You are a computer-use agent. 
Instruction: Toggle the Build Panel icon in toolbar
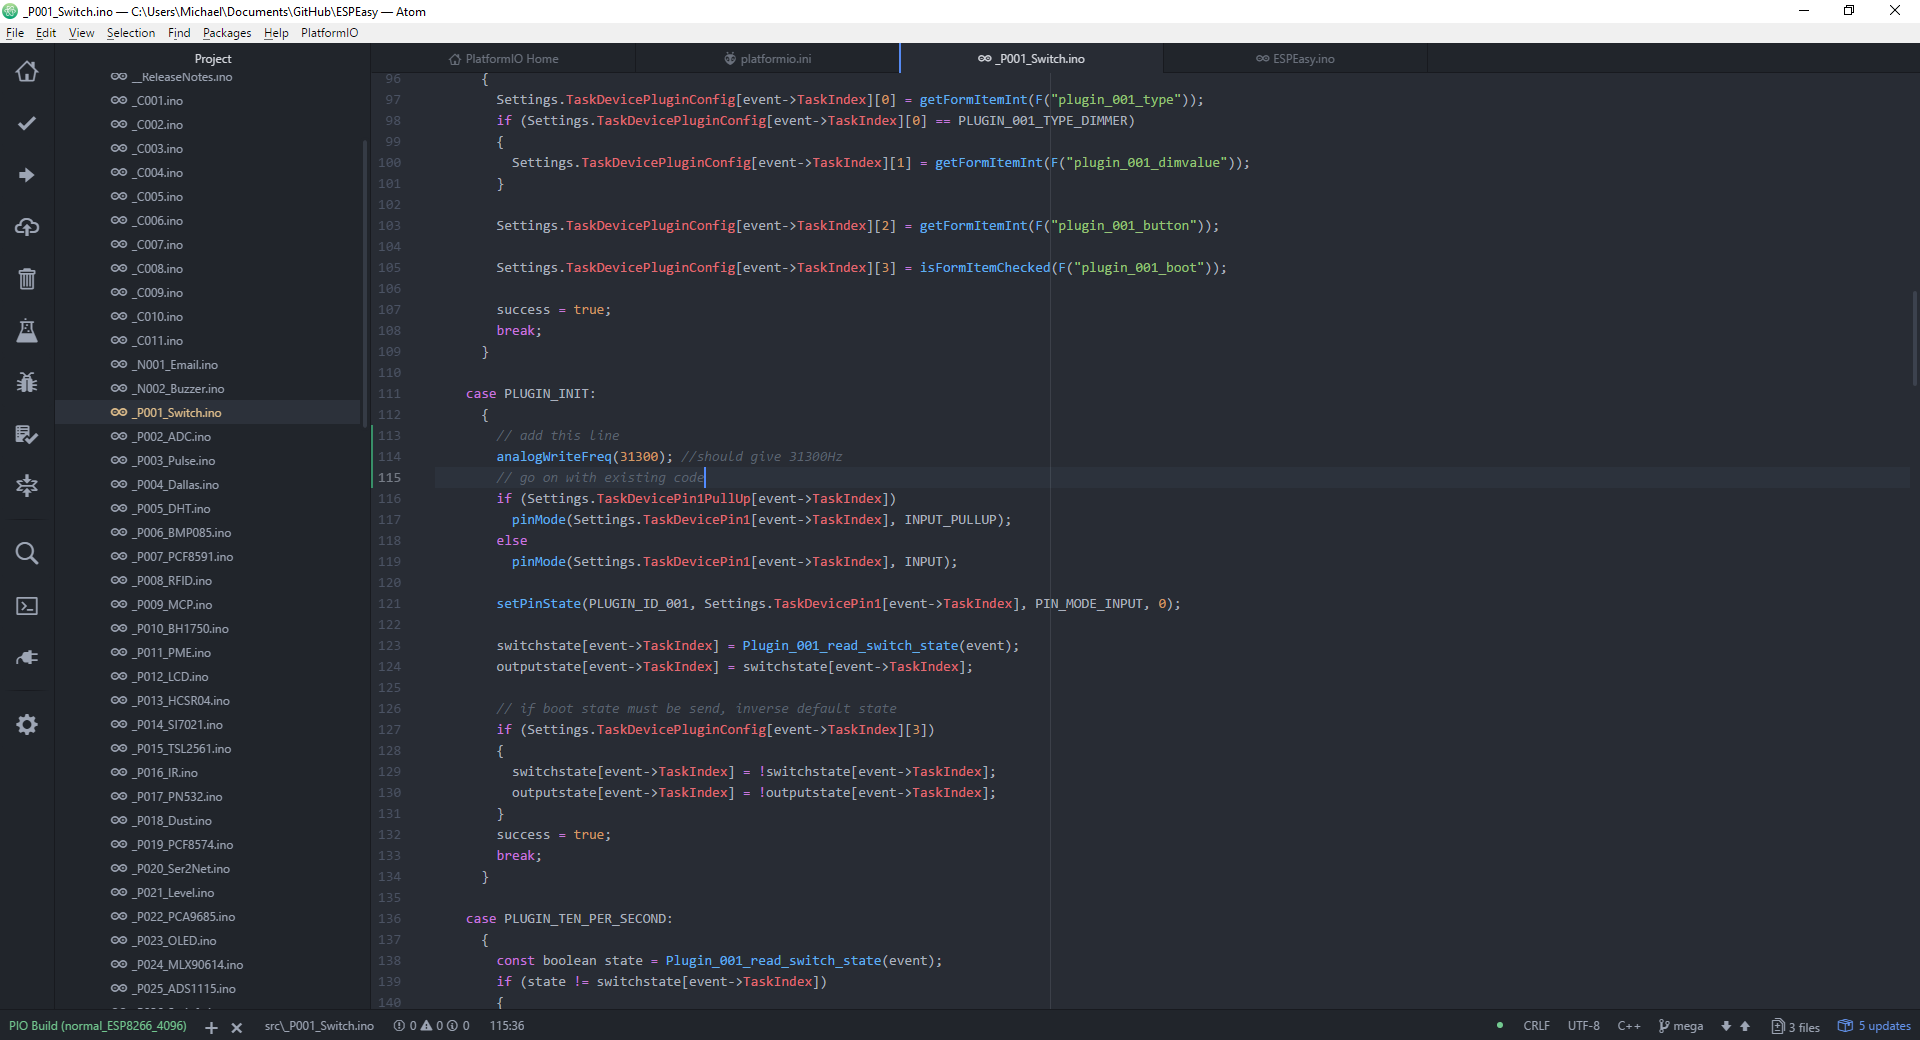click(x=27, y=486)
